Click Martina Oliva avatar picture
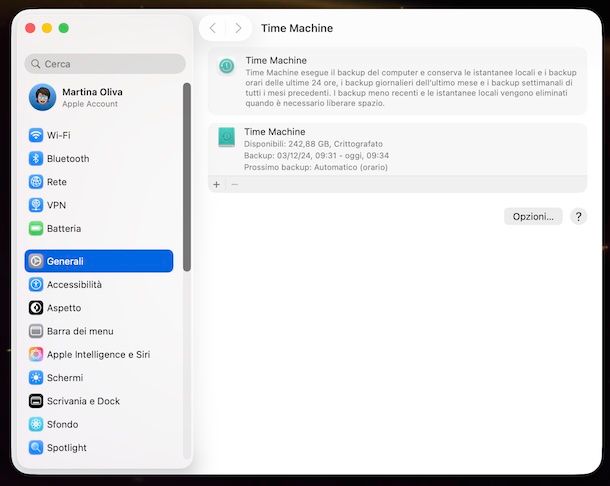Screen dimensions: 610x486 pyautogui.click(x=42, y=97)
